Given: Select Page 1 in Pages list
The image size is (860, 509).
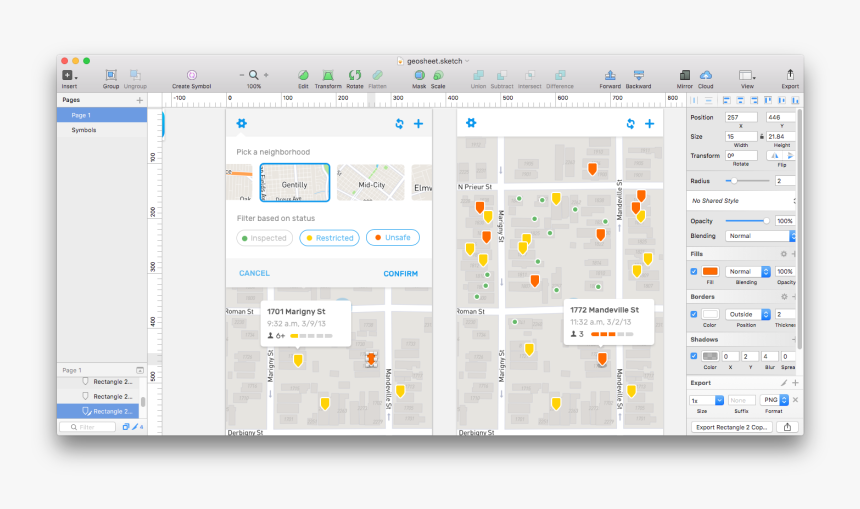Looking at the screenshot, I should 81,115.
